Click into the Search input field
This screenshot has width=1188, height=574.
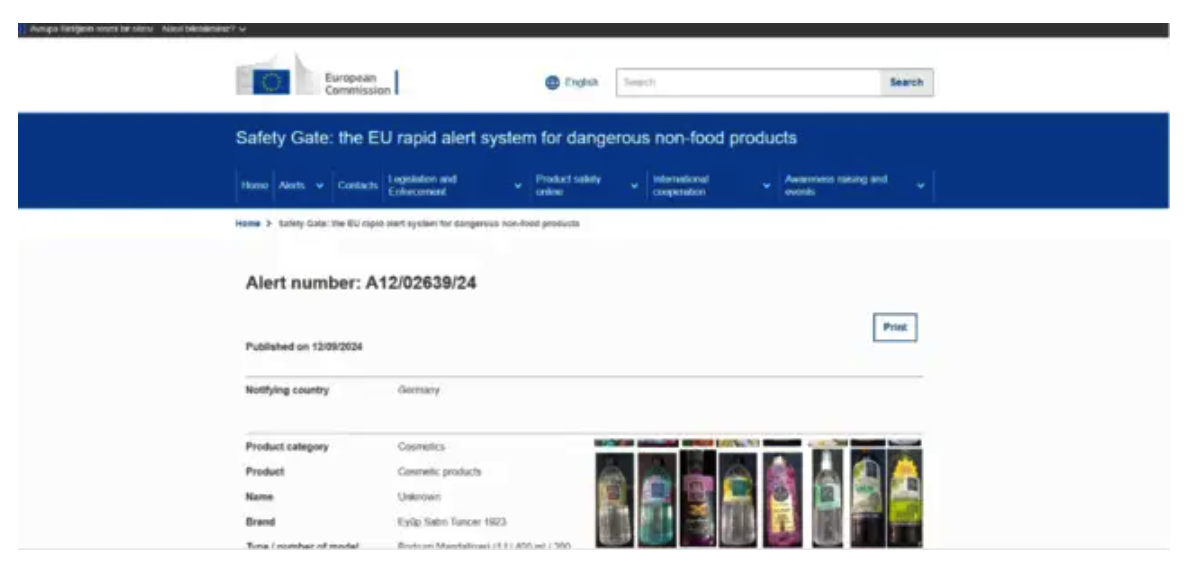pos(749,83)
